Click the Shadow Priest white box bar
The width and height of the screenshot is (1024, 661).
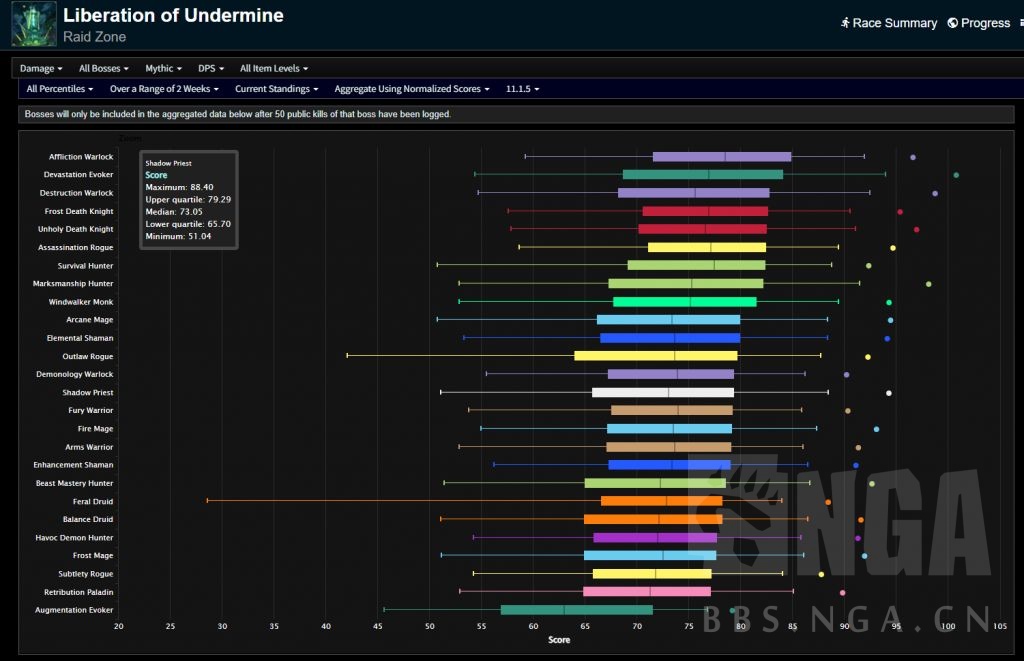662,393
